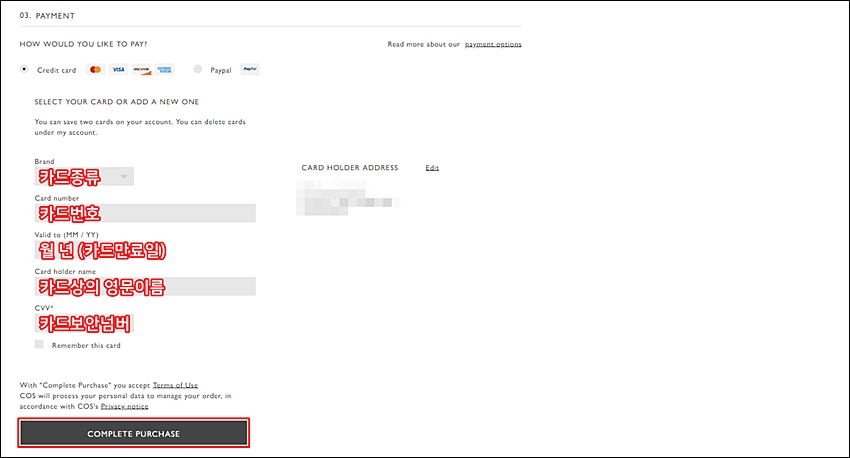Click the Mastercard logo icon
850x458 pixels.
pyautogui.click(x=95, y=69)
